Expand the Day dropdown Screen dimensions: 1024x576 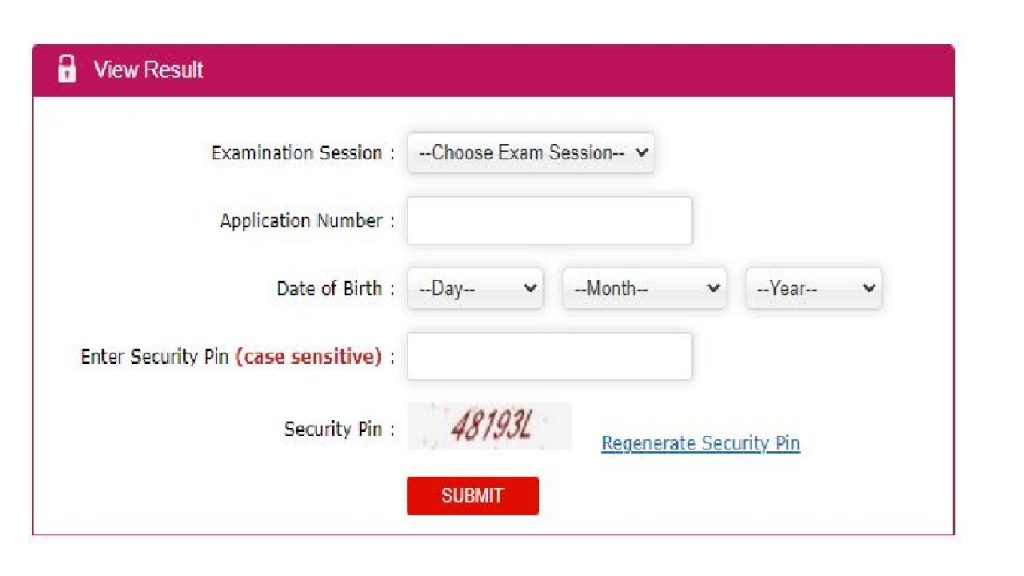[x=474, y=289]
